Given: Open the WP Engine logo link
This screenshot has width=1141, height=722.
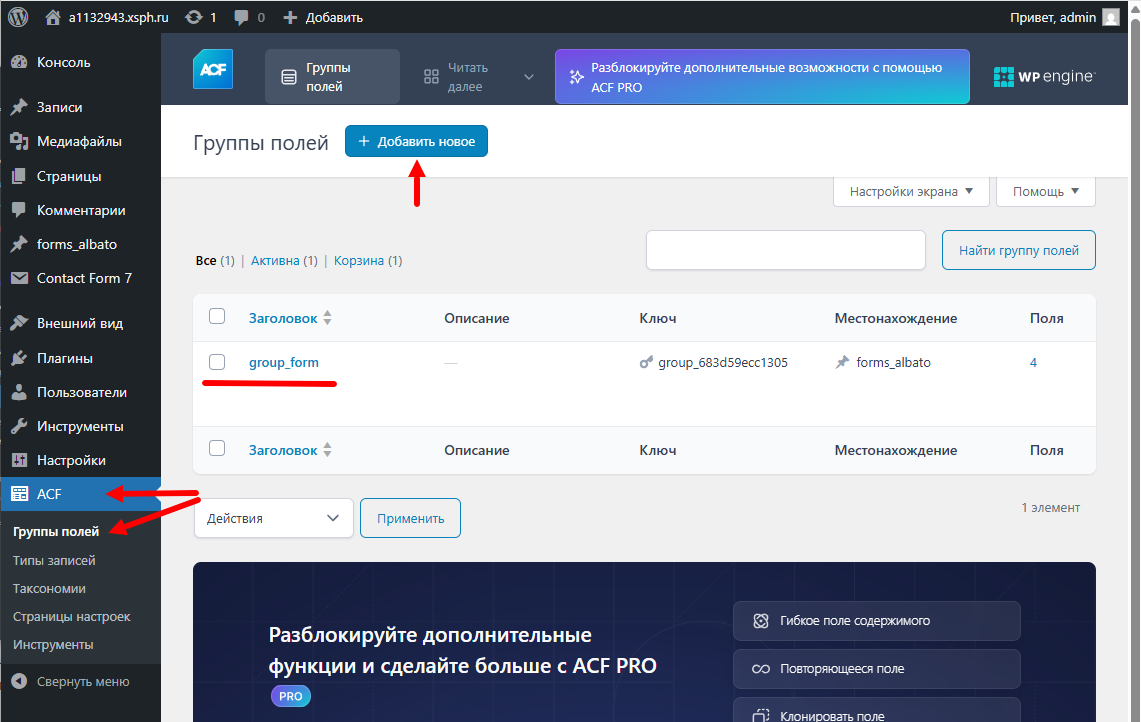Looking at the screenshot, I should [x=1044, y=77].
